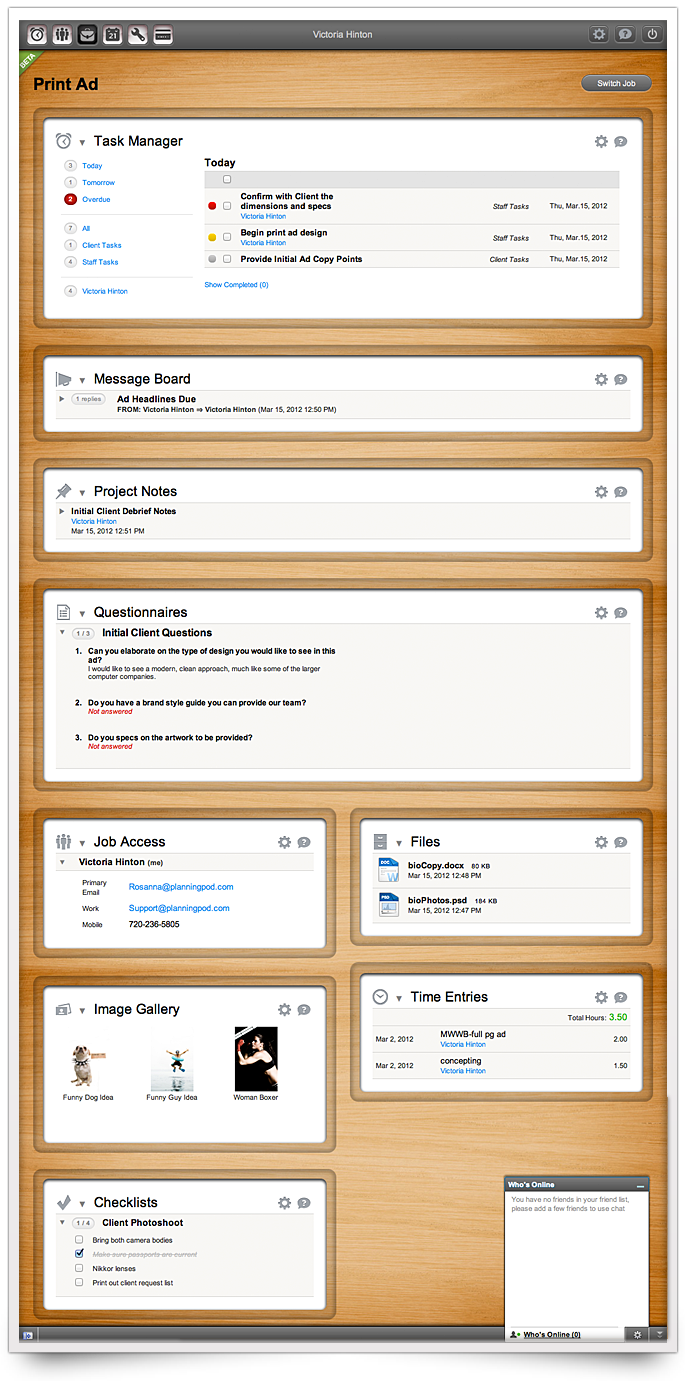Collapse the Project Notes panel triangle
The width and height of the screenshot is (685, 1381).
[x=83, y=493]
